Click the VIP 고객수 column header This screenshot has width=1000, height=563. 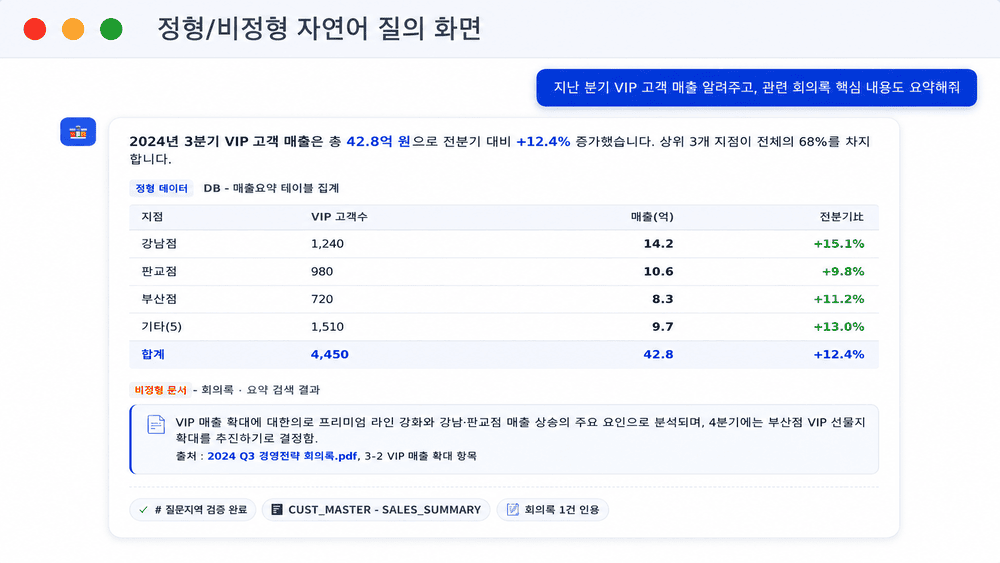(x=339, y=217)
